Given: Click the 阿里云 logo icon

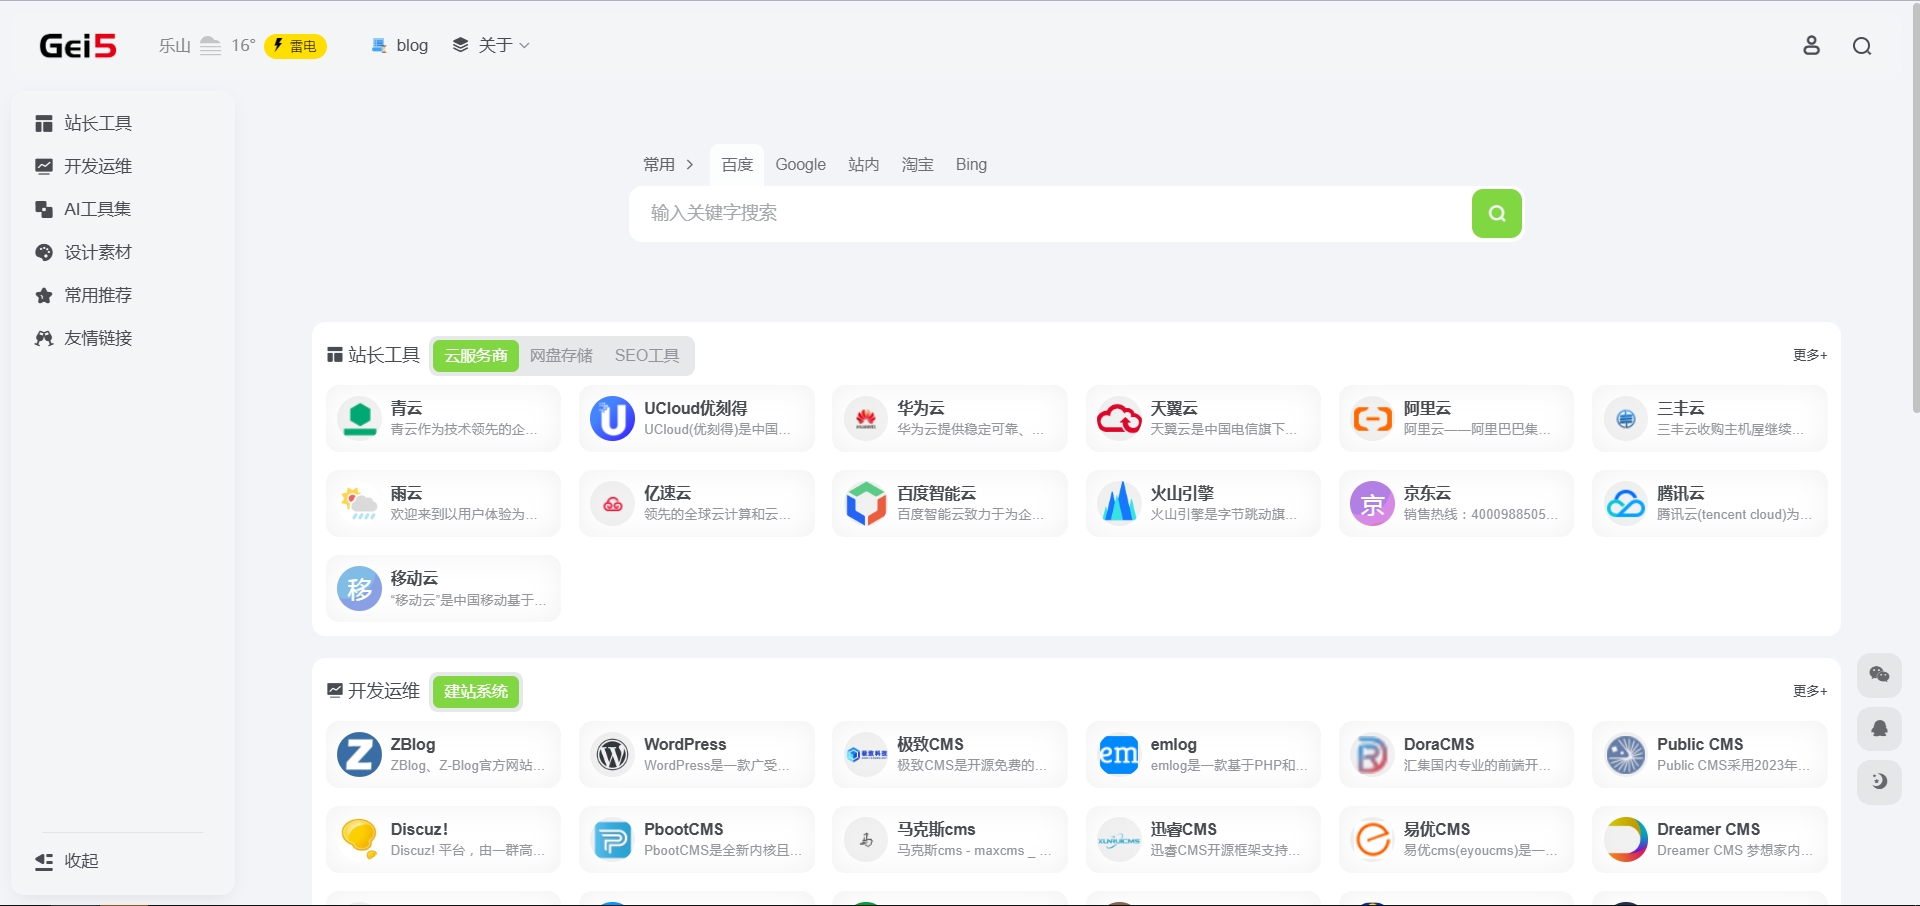Looking at the screenshot, I should (x=1372, y=418).
